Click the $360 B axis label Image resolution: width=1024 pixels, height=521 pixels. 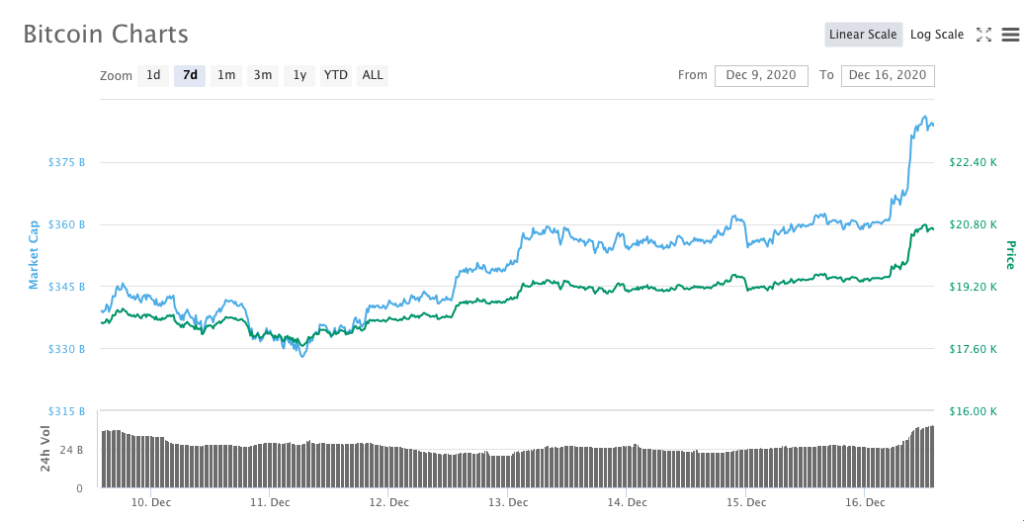coord(67,224)
